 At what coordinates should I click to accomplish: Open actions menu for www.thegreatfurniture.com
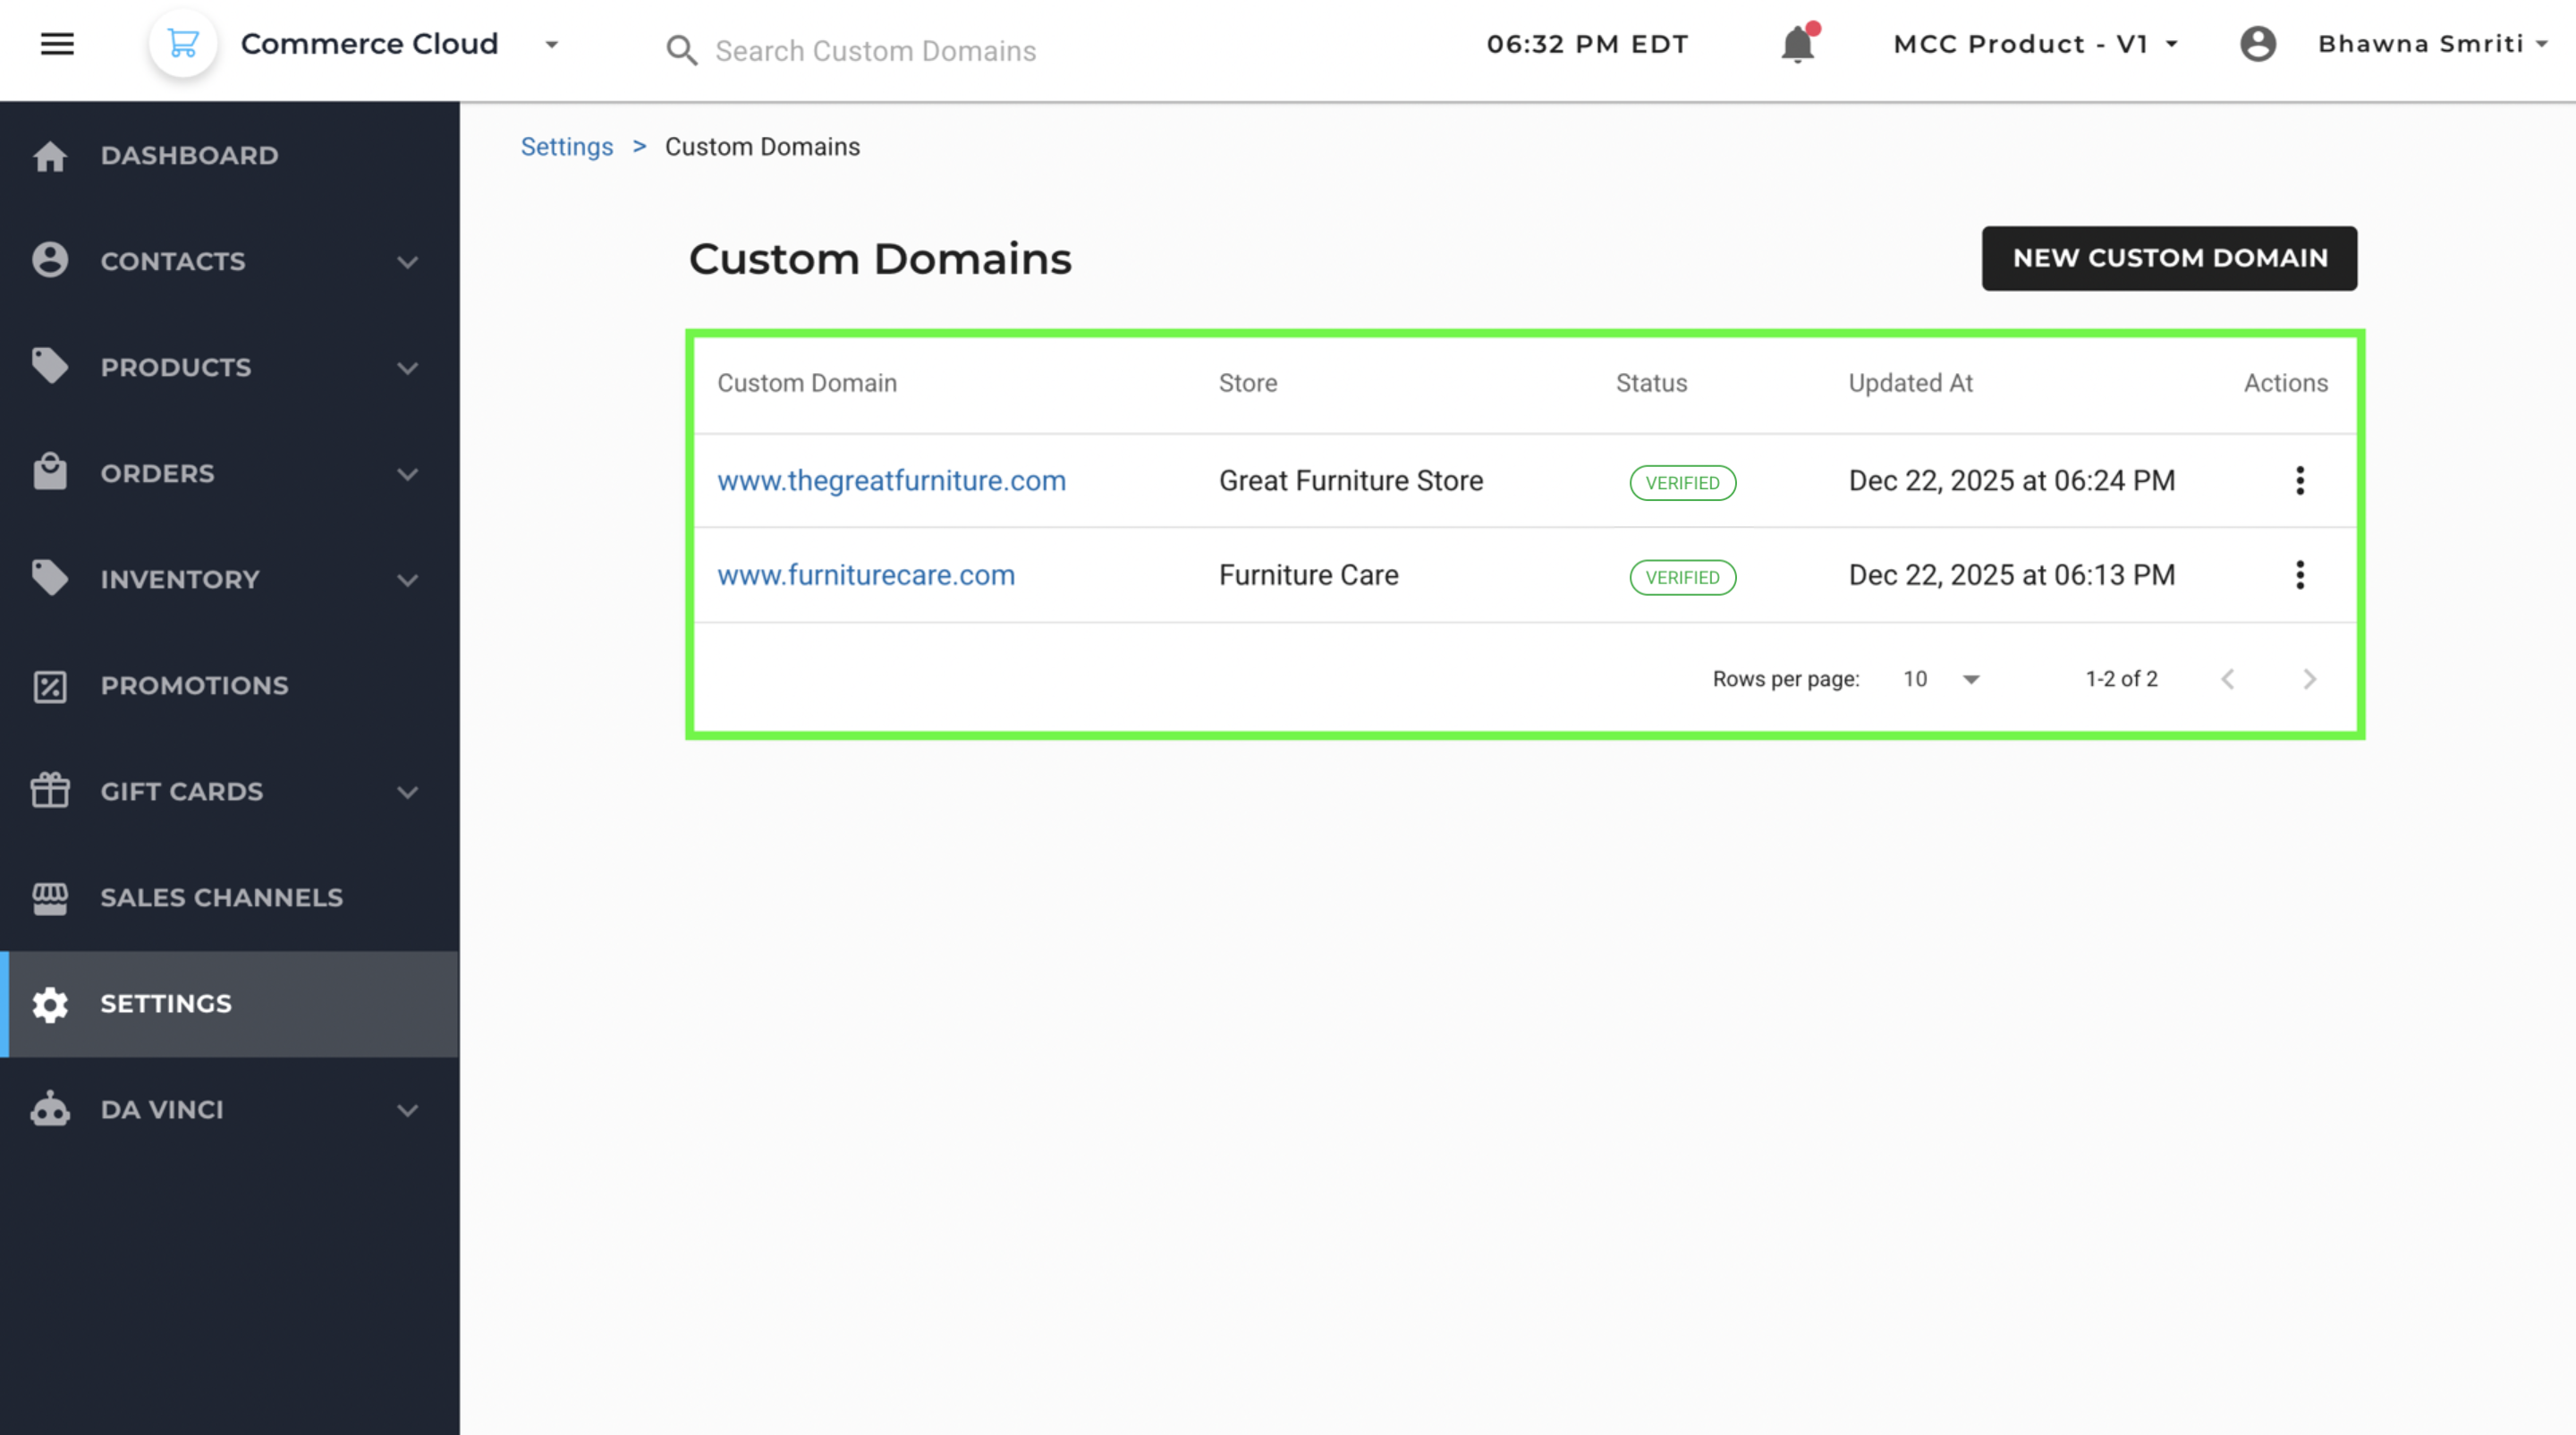2299,481
